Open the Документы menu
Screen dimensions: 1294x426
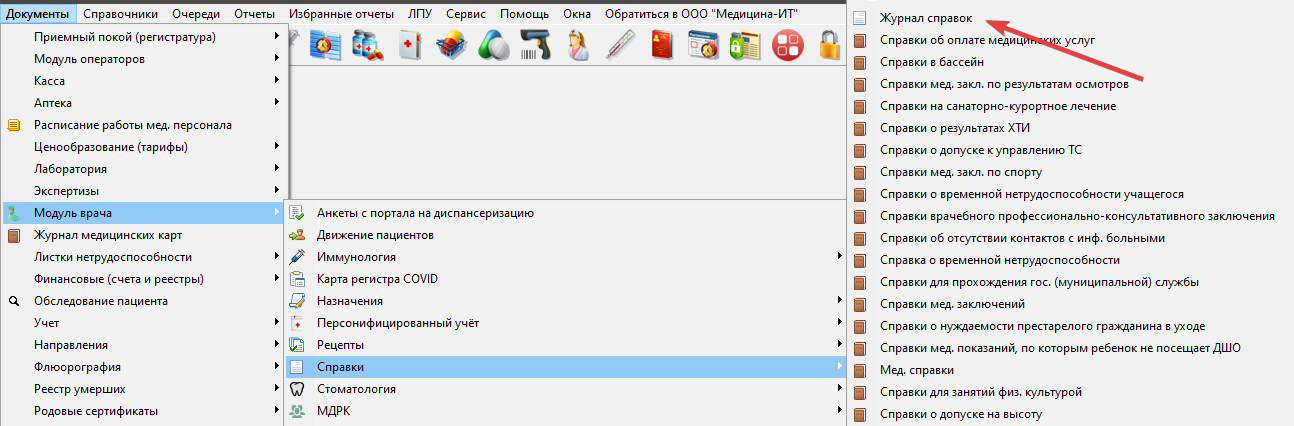pos(38,14)
